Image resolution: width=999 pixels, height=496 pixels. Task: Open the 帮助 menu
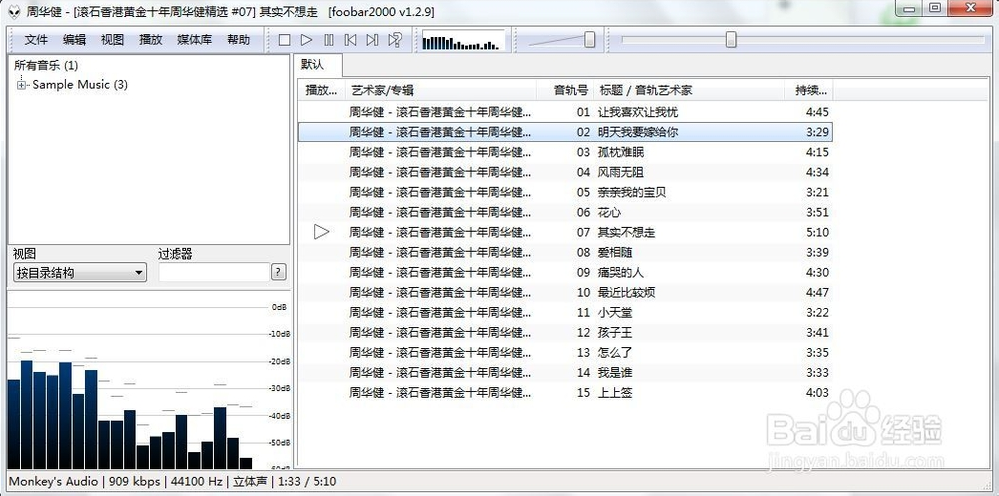[x=239, y=39]
